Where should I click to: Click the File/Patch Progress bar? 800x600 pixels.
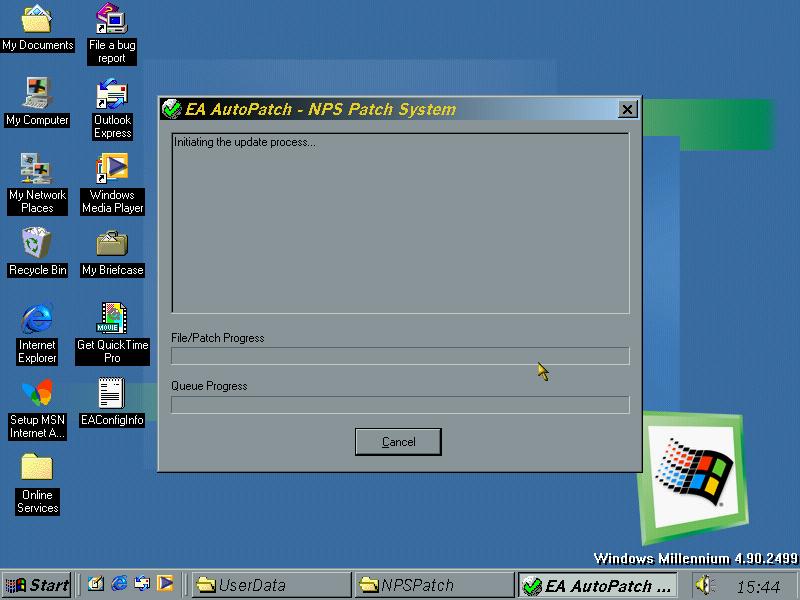pos(400,356)
